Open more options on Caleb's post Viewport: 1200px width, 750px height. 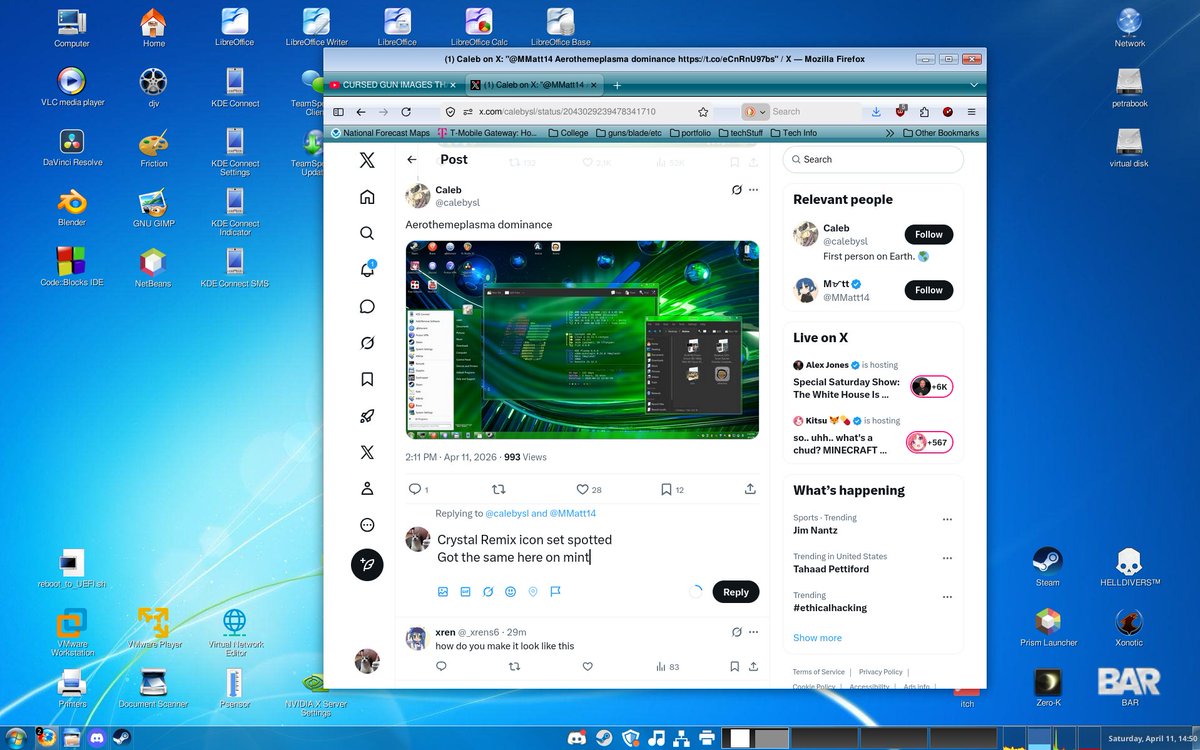coord(754,189)
